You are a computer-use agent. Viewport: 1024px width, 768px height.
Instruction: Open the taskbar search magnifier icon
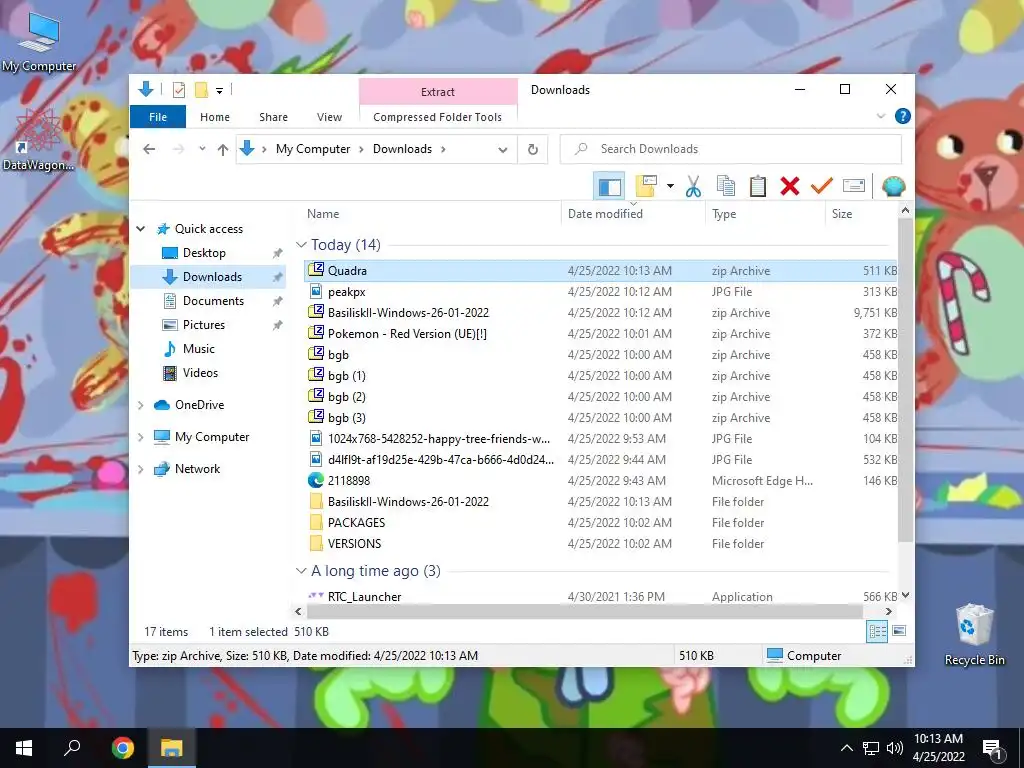72,748
